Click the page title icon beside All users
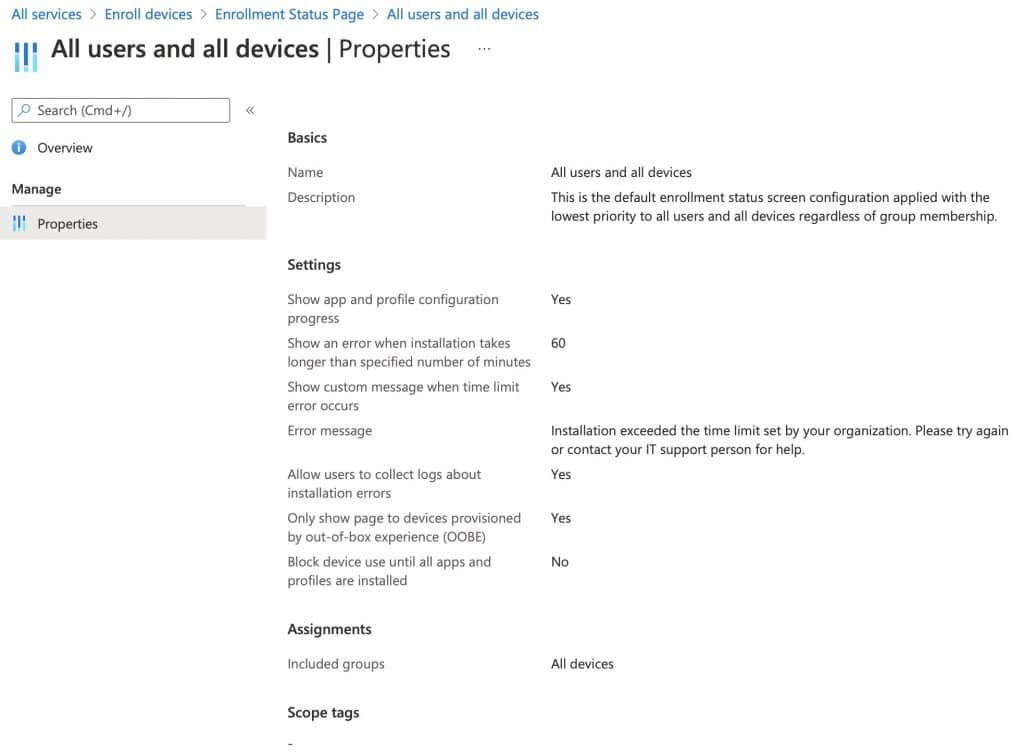The width and height of the screenshot is (1024, 756). pos(24,56)
